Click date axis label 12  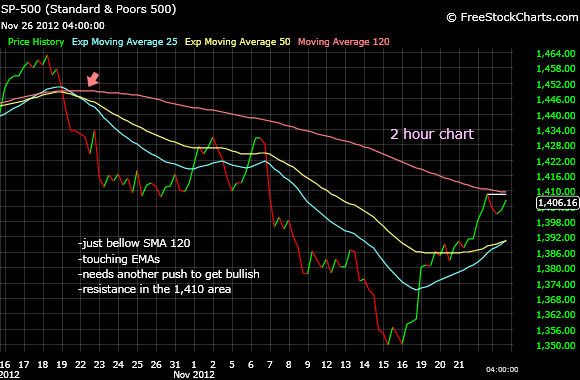coord(326,365)
